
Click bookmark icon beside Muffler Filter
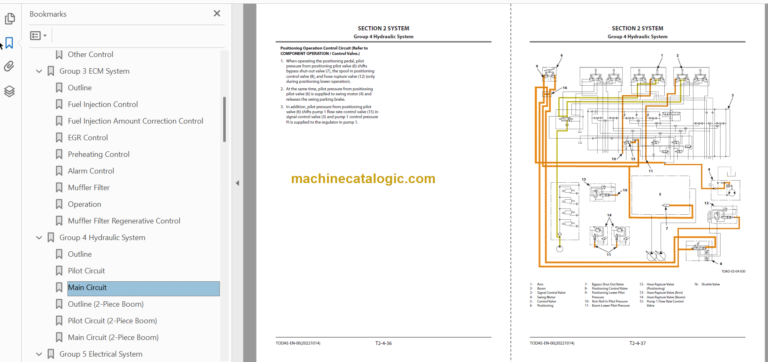point(59,188)
